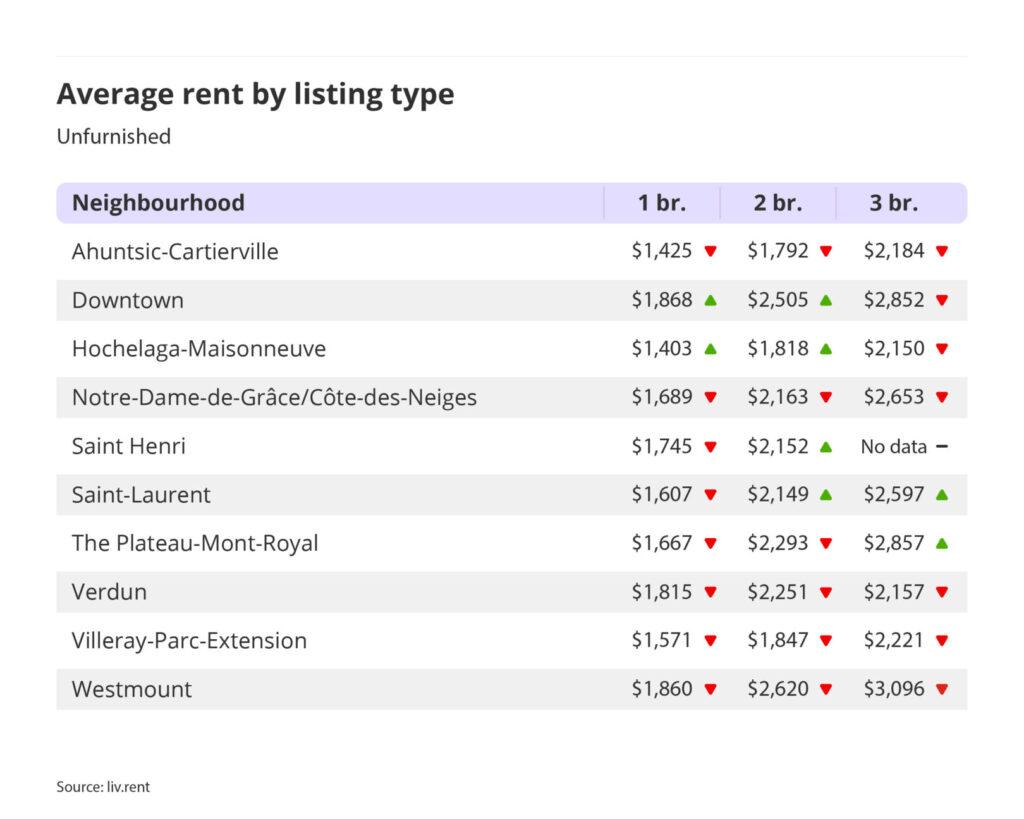Click the Neighbourhood column header

pyautogui.click(x=158, y=203)
